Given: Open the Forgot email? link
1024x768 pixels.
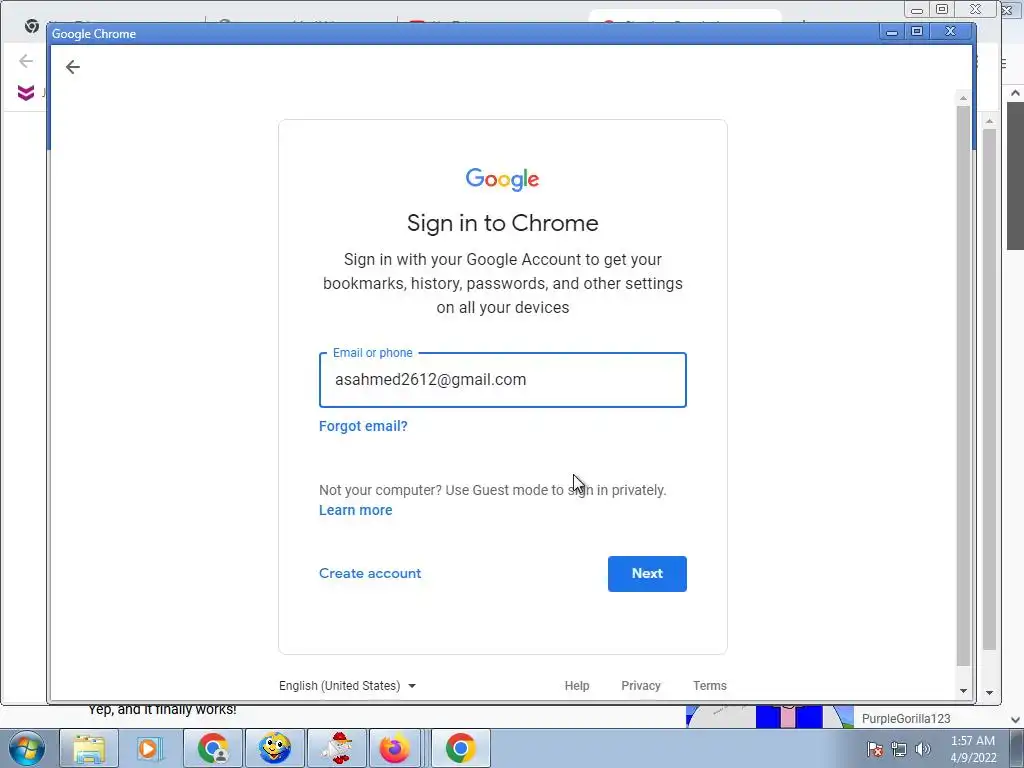Looking at the screenshot, I should tap(363, 426).
